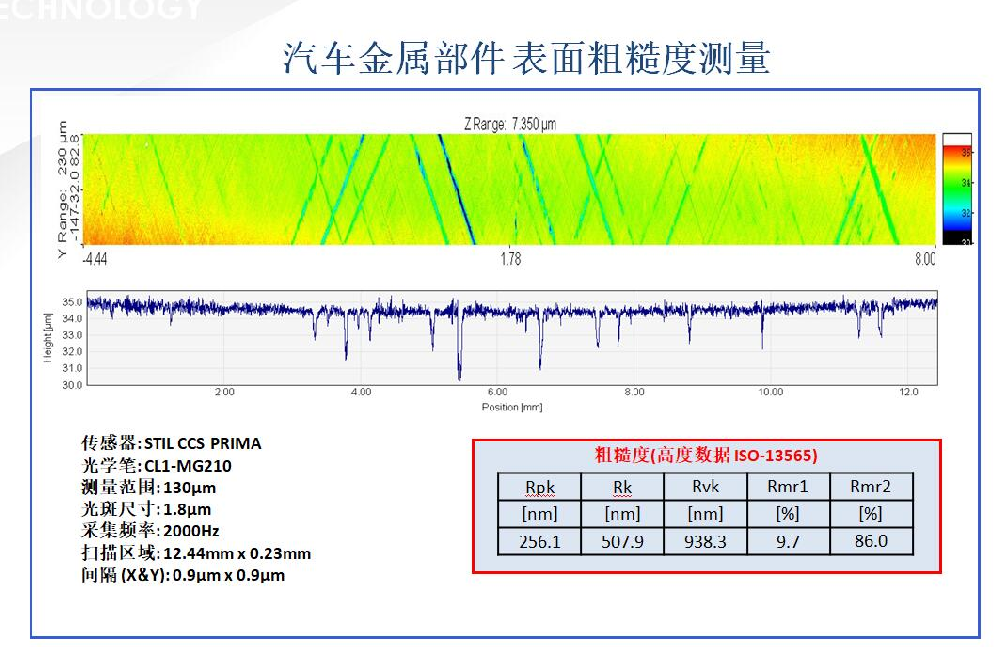999x647 pixels.
Task: Click the 256.1 value cell
Action: 540,541
